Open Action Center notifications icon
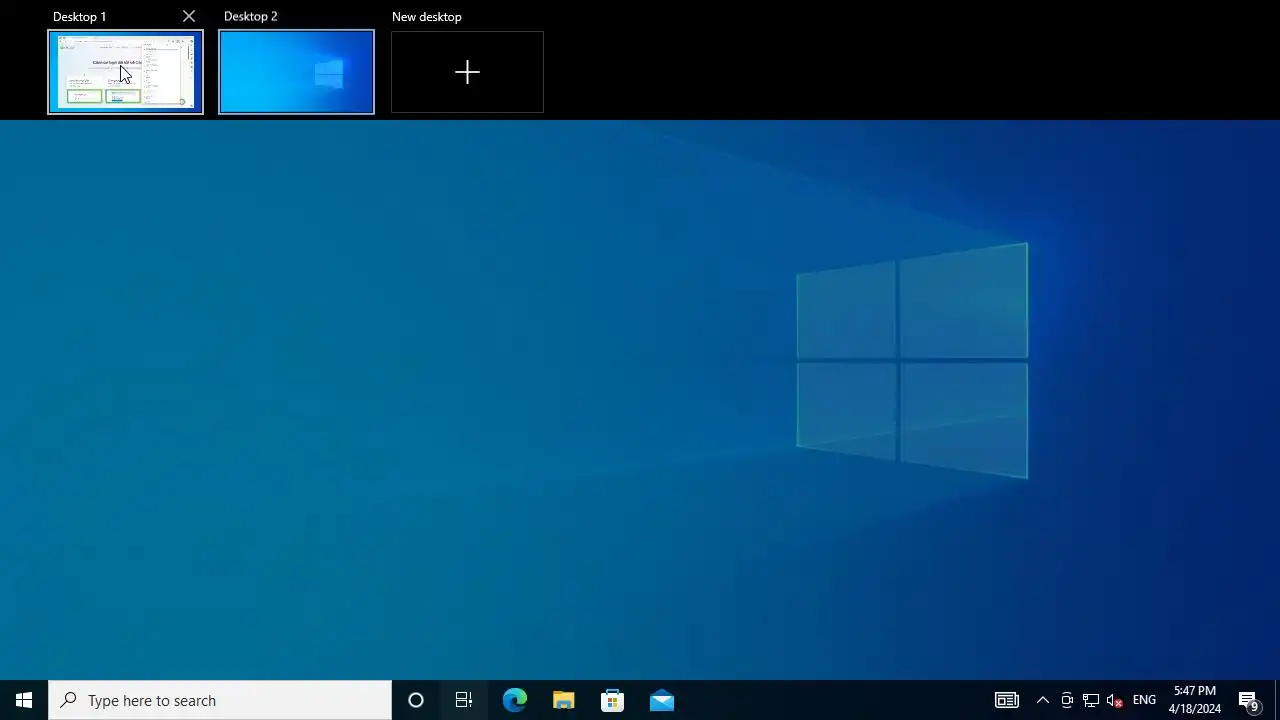The width and height of the screenshot is (1280, 720). coord(1248,700)
